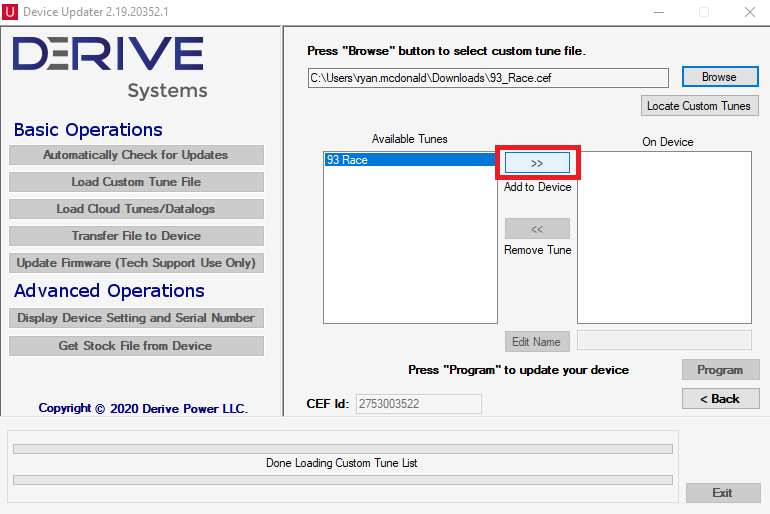Click the 'Add to Device' label

[x=537, y=187]
